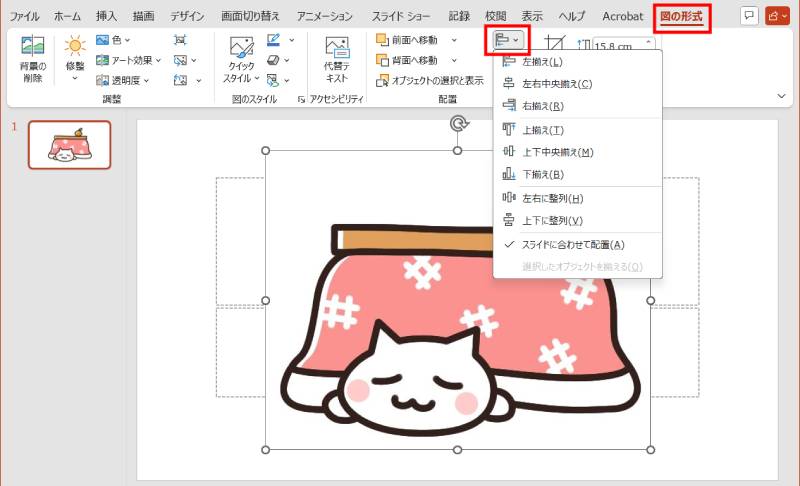Open the Acrobat tab

(622, 16)
